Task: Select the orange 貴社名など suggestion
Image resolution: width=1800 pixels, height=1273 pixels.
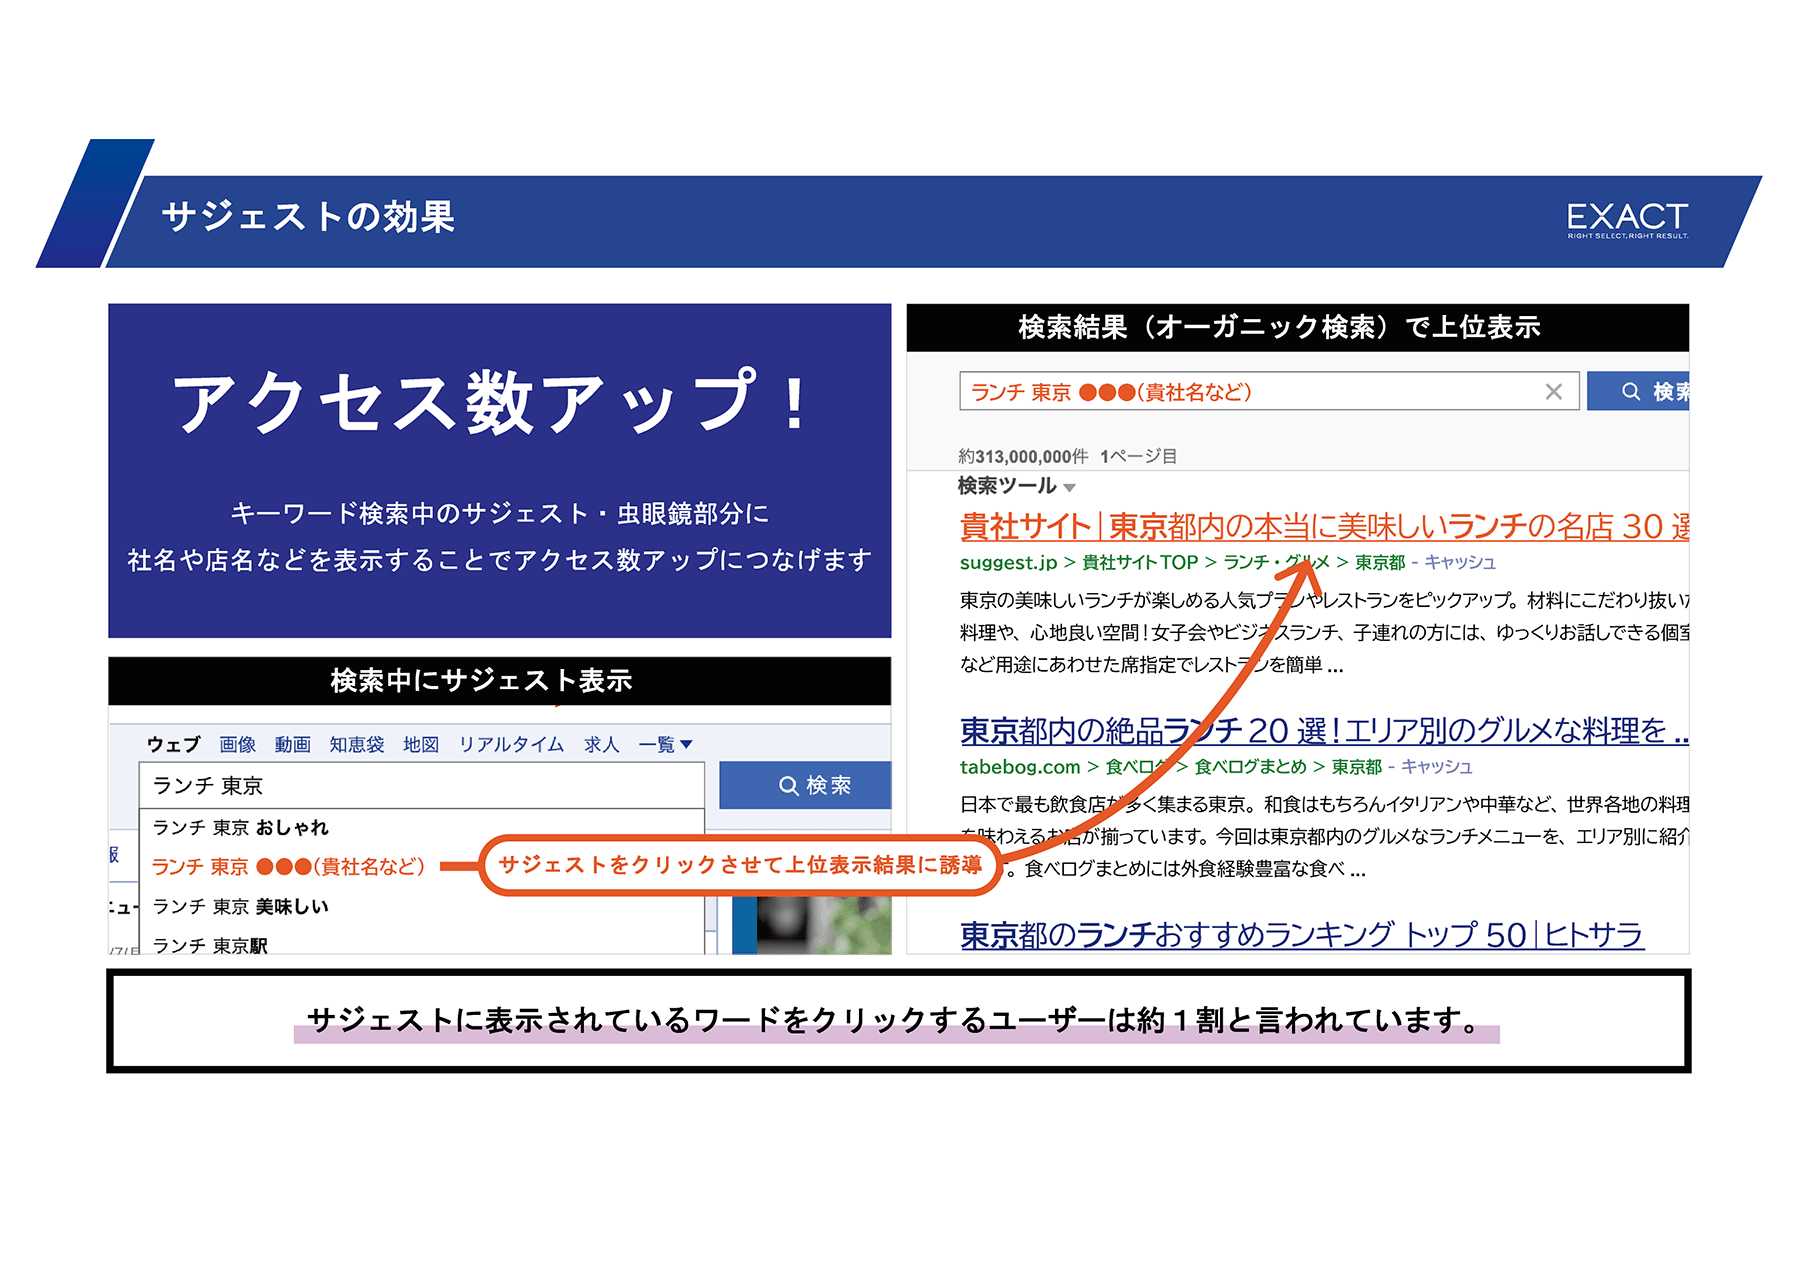Action: (x=288, y=866)
